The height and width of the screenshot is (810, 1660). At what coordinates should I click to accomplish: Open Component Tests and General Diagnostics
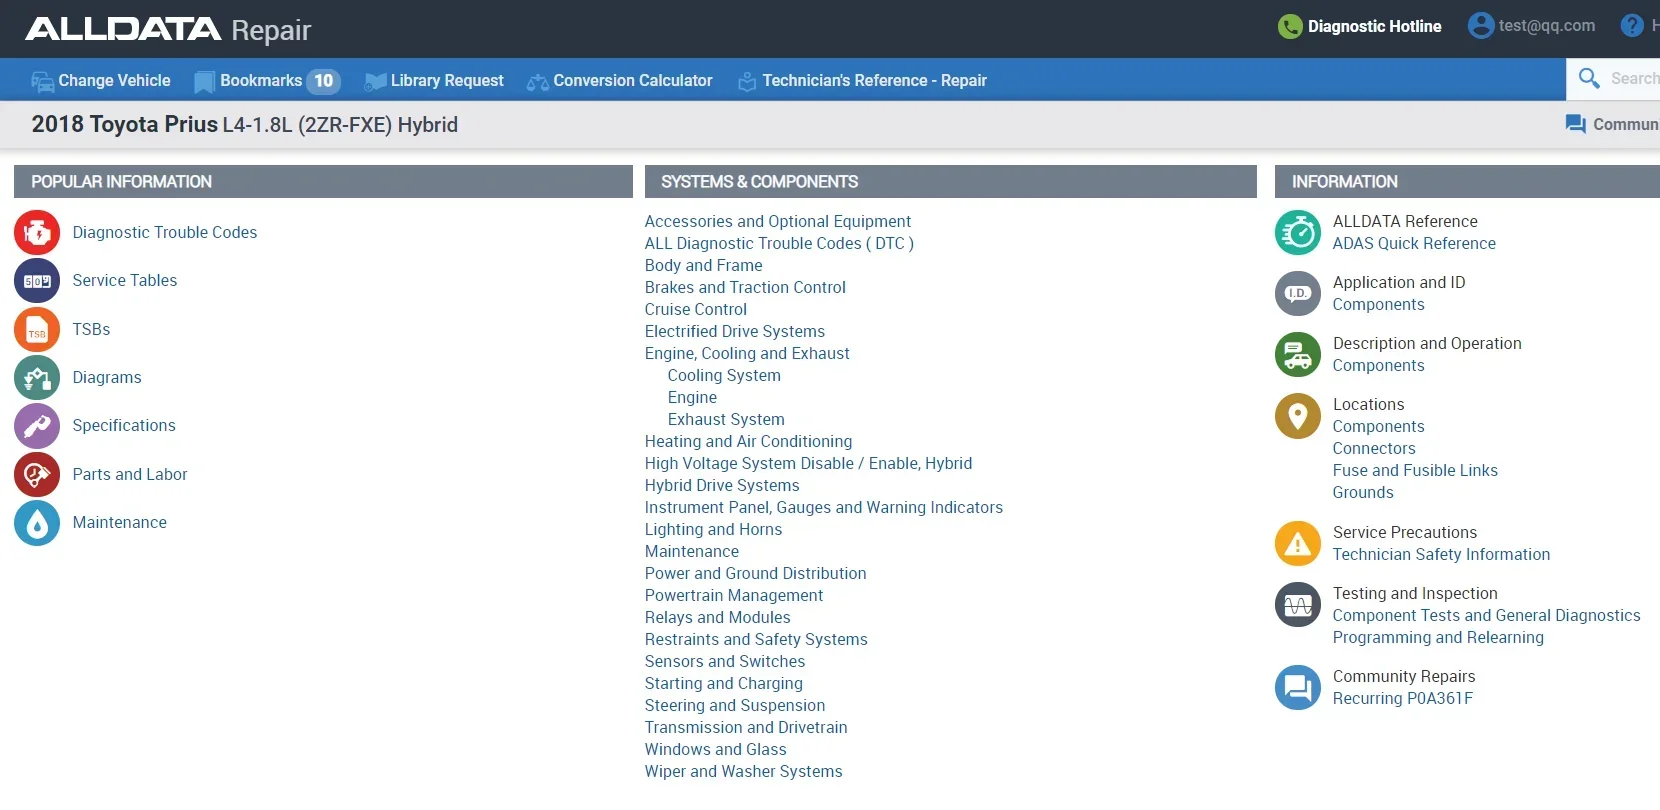1486,616
